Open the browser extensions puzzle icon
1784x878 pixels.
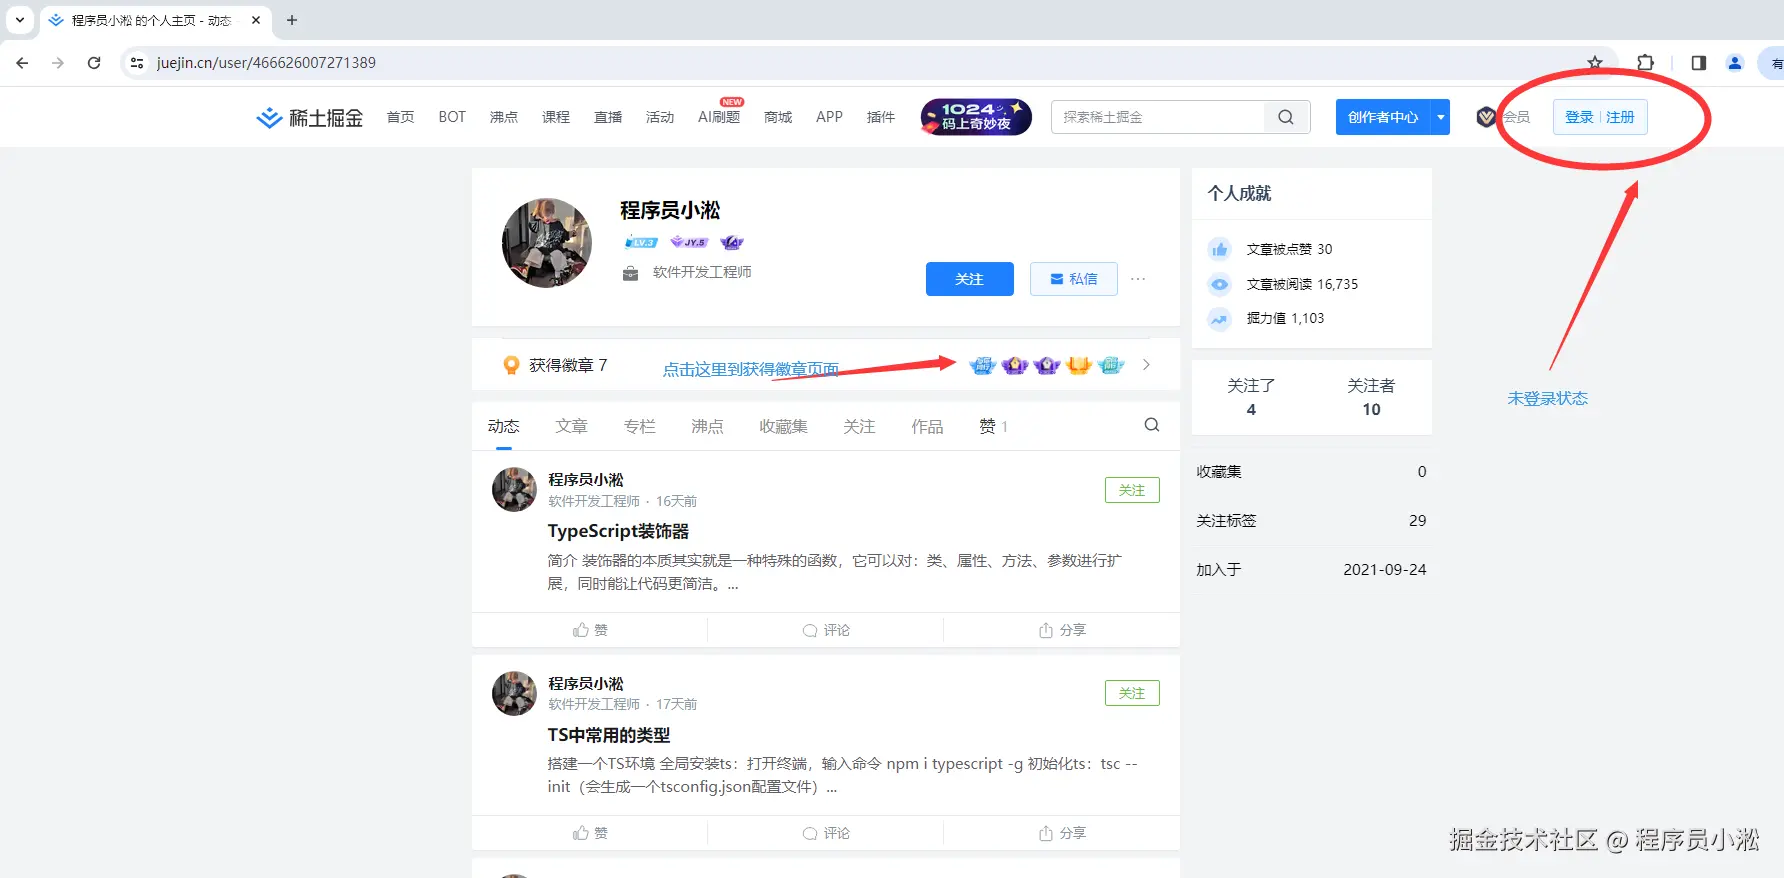[x=1645, y=63]
